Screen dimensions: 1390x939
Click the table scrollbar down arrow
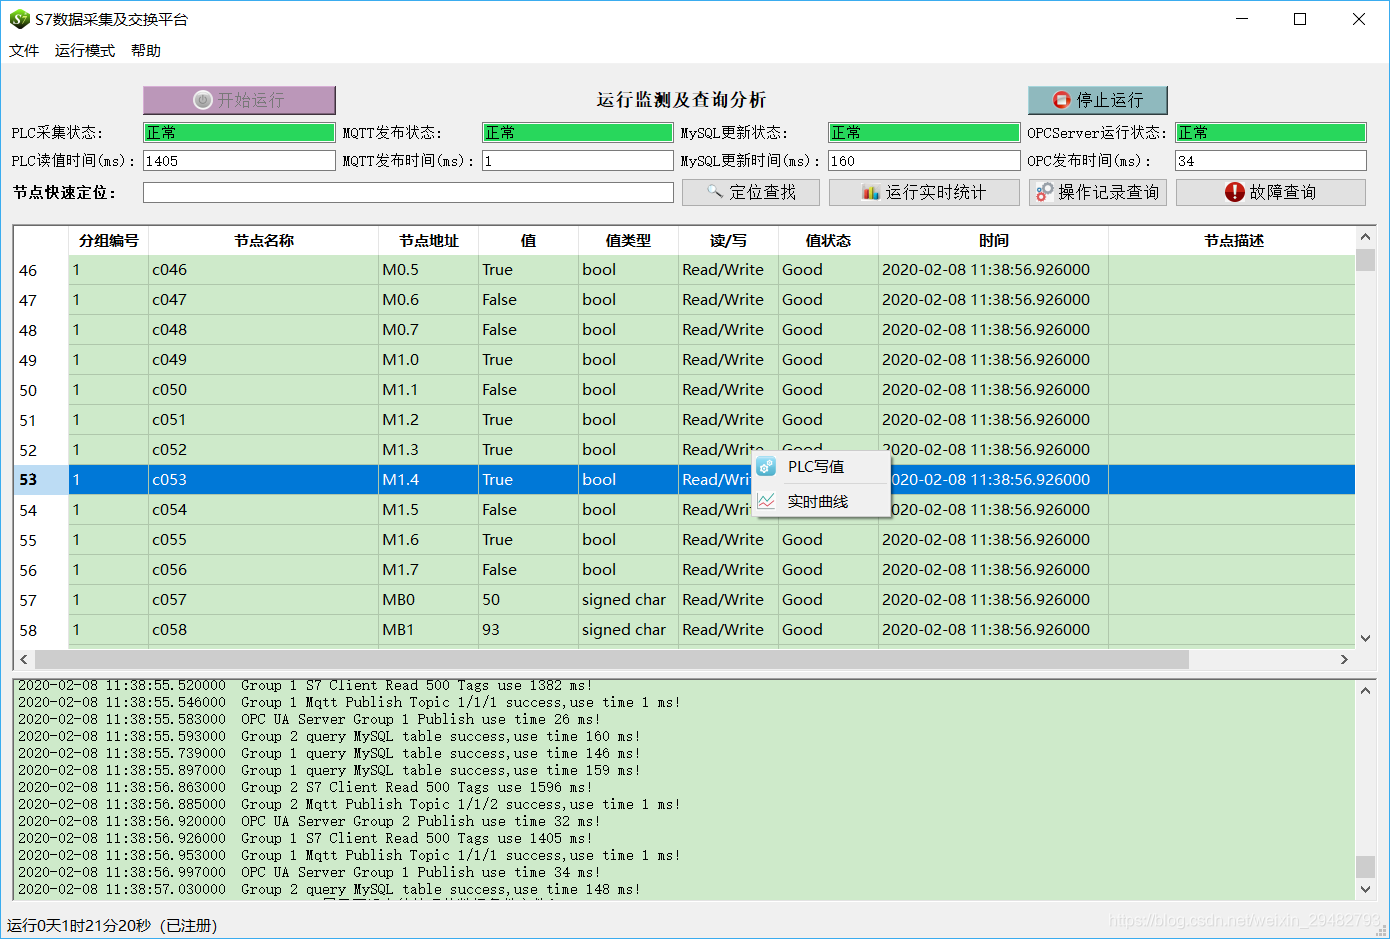click(x=1366, y=638)
